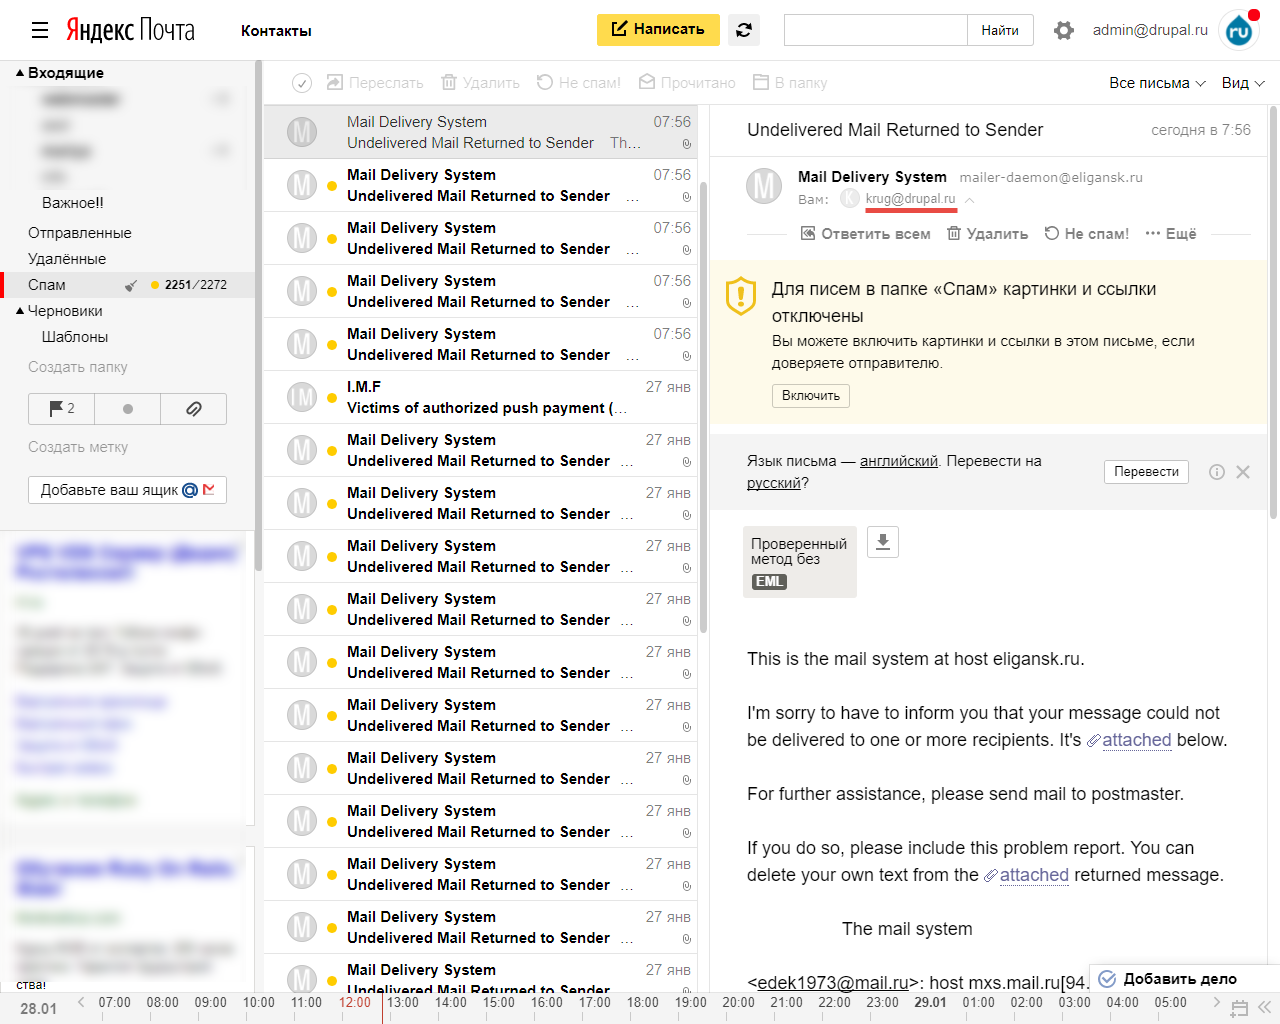Viewport: 1280px width, 1024px height.
Task: Expand recipient details arrow
Action: [969, 199]
